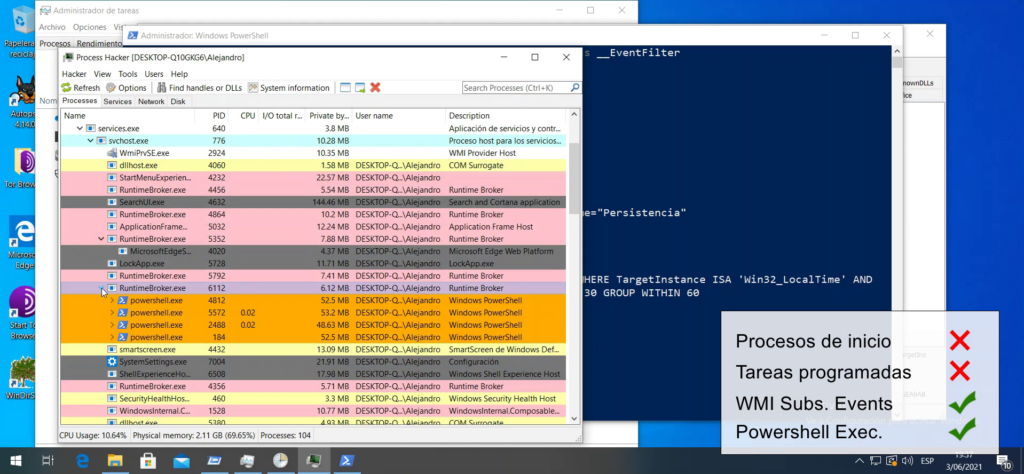Image resolution: width=1024 pixels, height=474 pixels.
Task: Click the process list scroll-down arrow
Action: point(574,419)
